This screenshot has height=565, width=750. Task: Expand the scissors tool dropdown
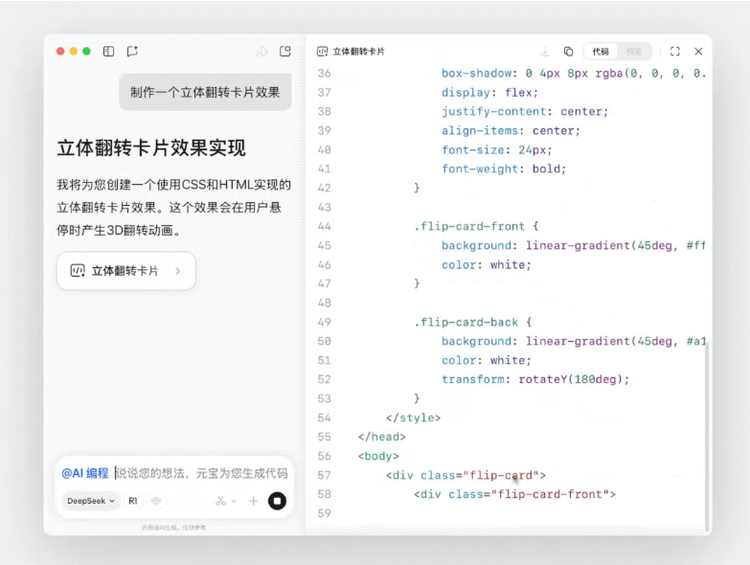point(226,501)
